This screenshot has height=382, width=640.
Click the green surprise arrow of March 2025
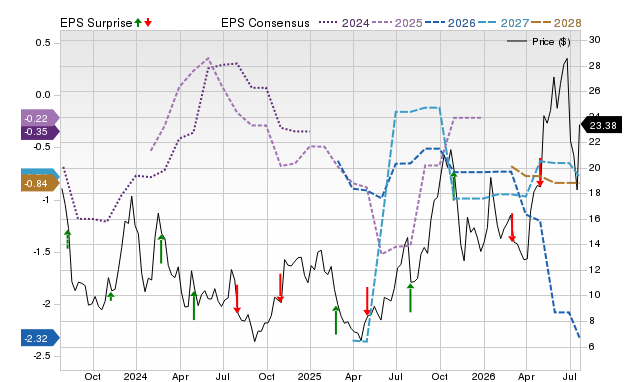coord(336,320)
